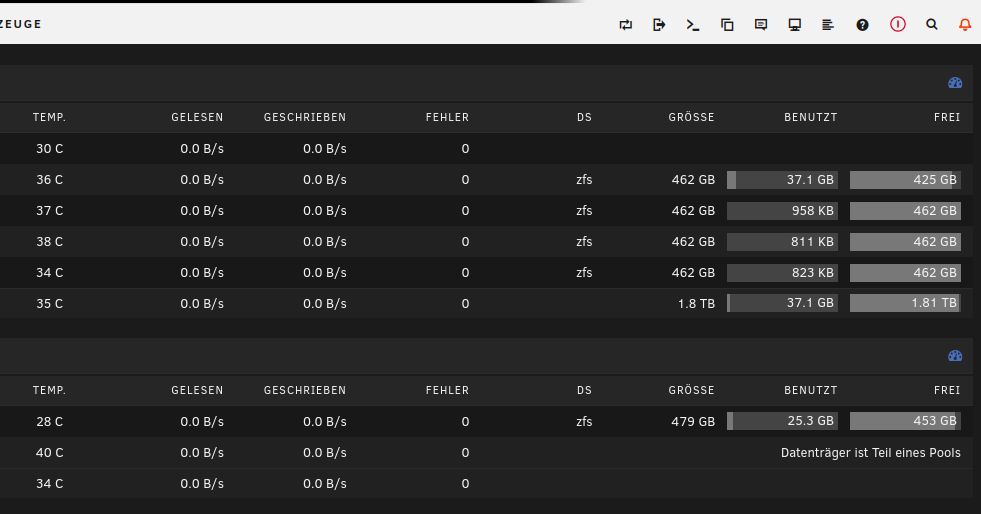Click the 25.3 GB used-space bar
981x514 pixels.
[x=782, y=421]
